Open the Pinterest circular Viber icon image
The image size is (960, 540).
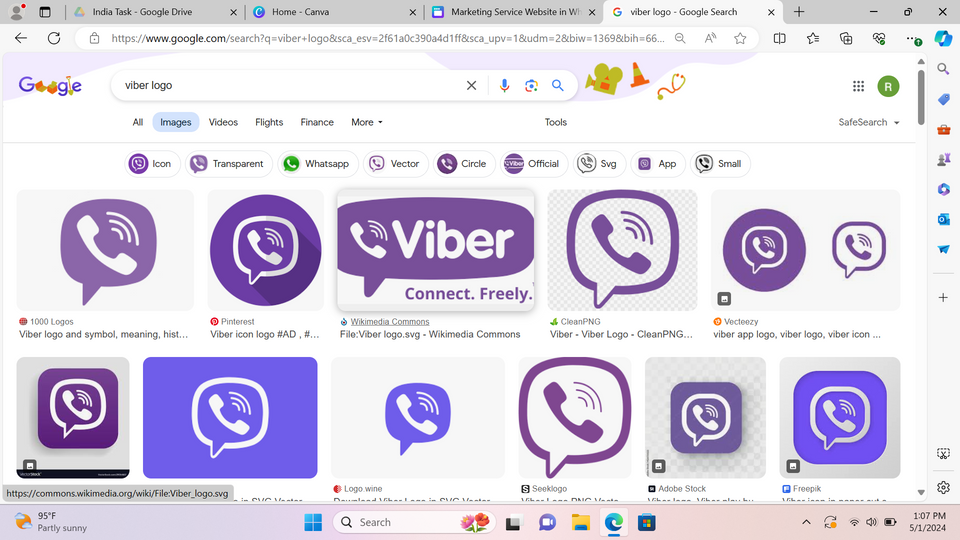click(x=266, y=250)
